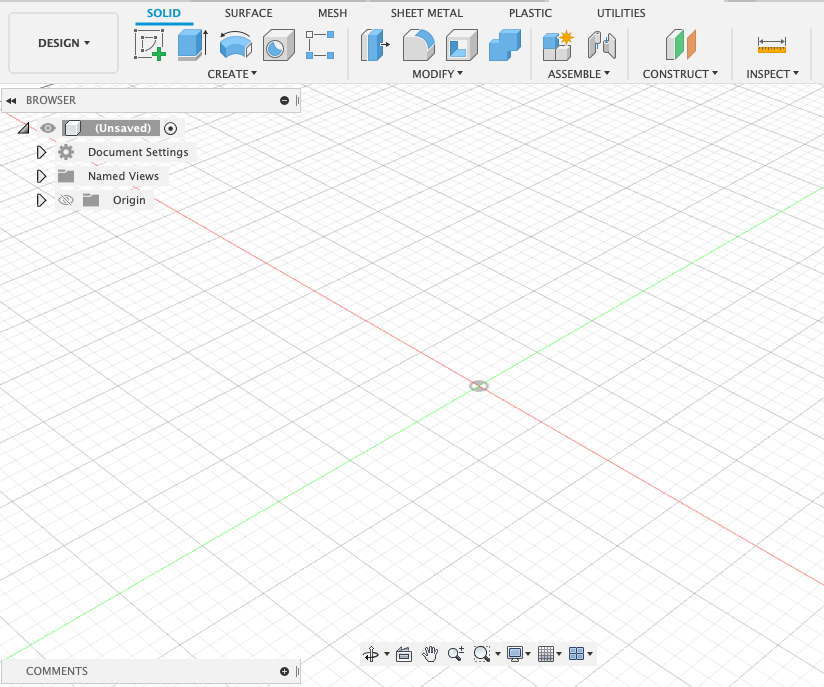Click the Origin folder icon

[91, 200]
